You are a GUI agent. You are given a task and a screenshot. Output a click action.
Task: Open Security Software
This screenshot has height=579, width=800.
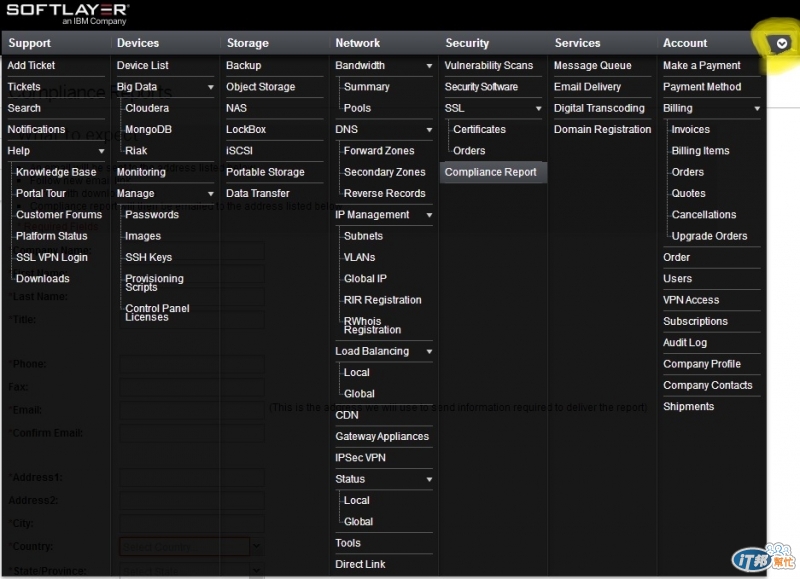click(481, 87)
